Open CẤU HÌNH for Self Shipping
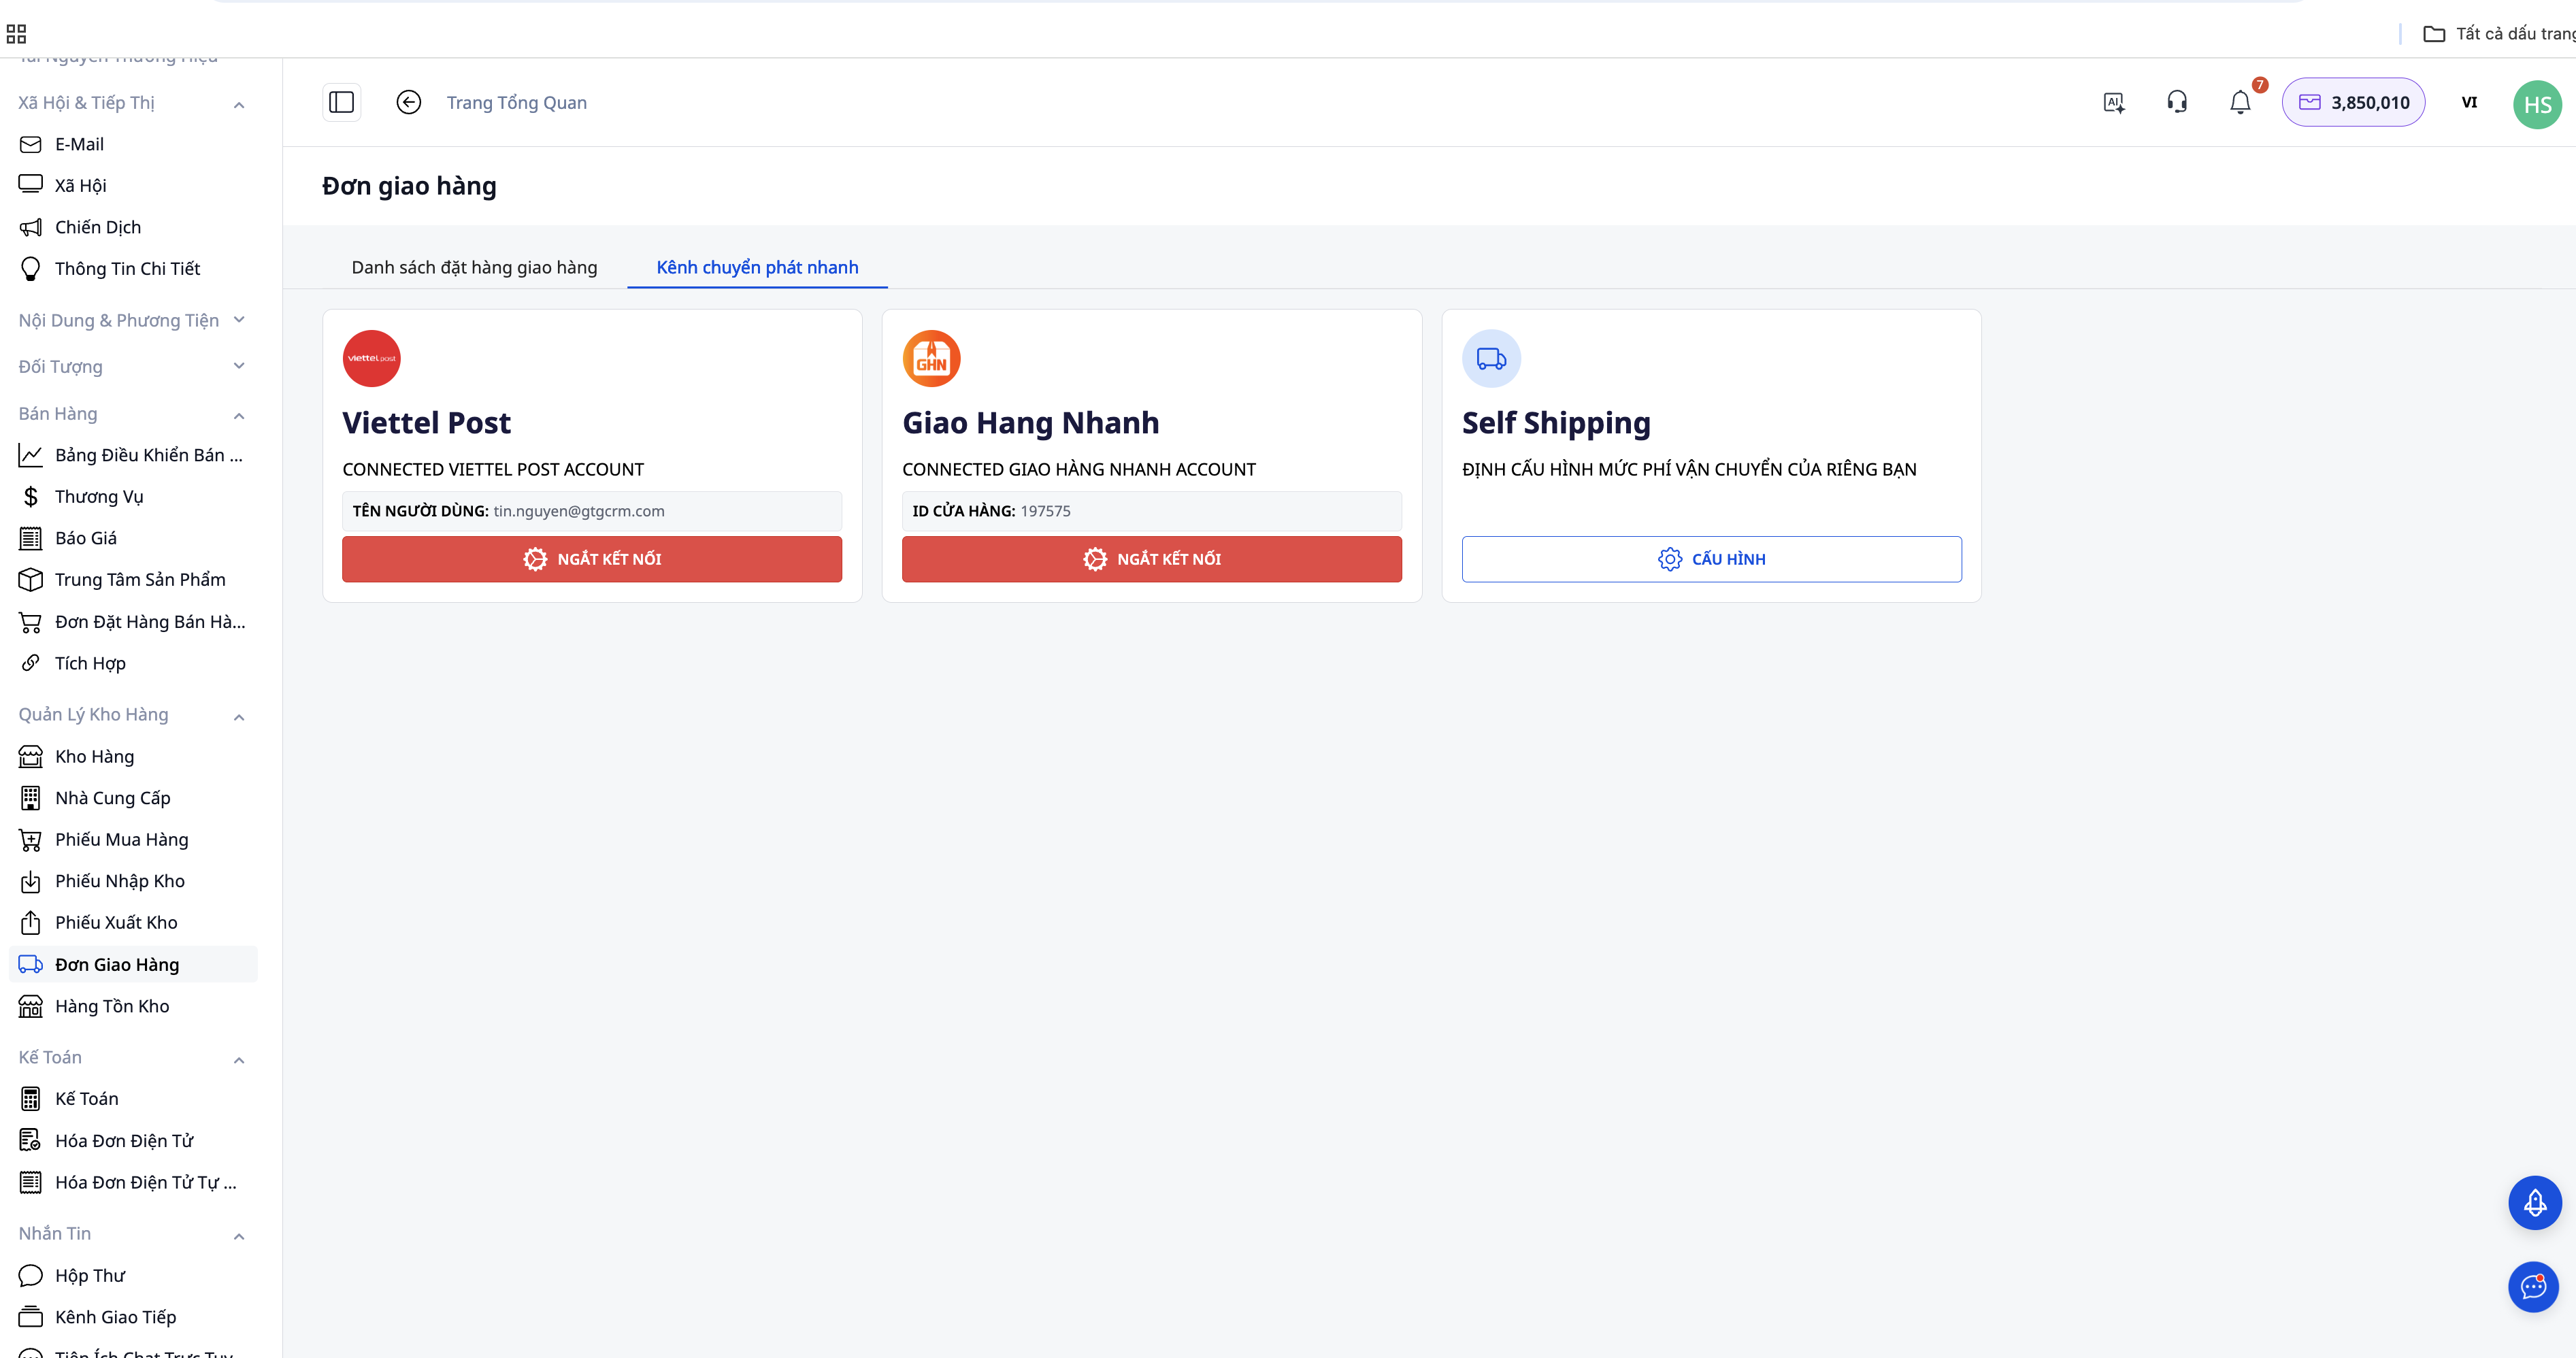This screenshot has height=1358, width=2576. [1711, 558]
